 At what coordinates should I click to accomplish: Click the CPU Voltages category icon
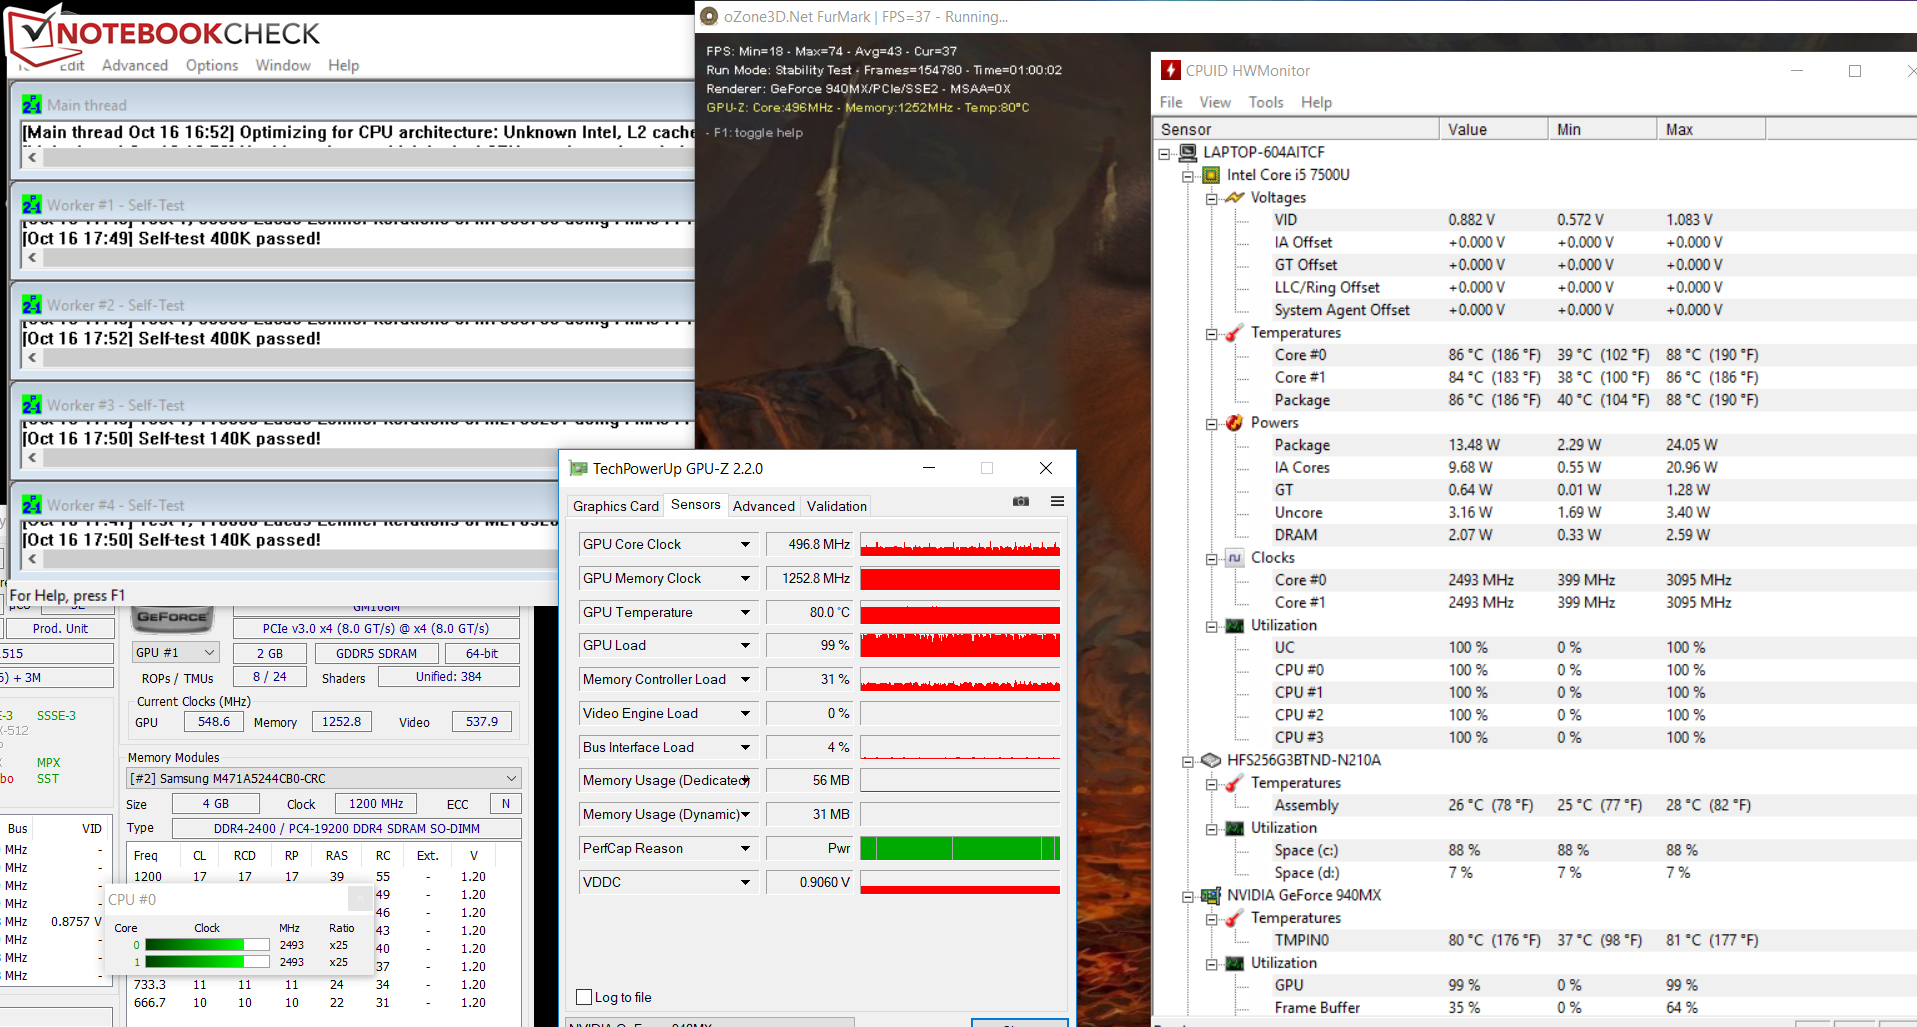[1235, 197]
